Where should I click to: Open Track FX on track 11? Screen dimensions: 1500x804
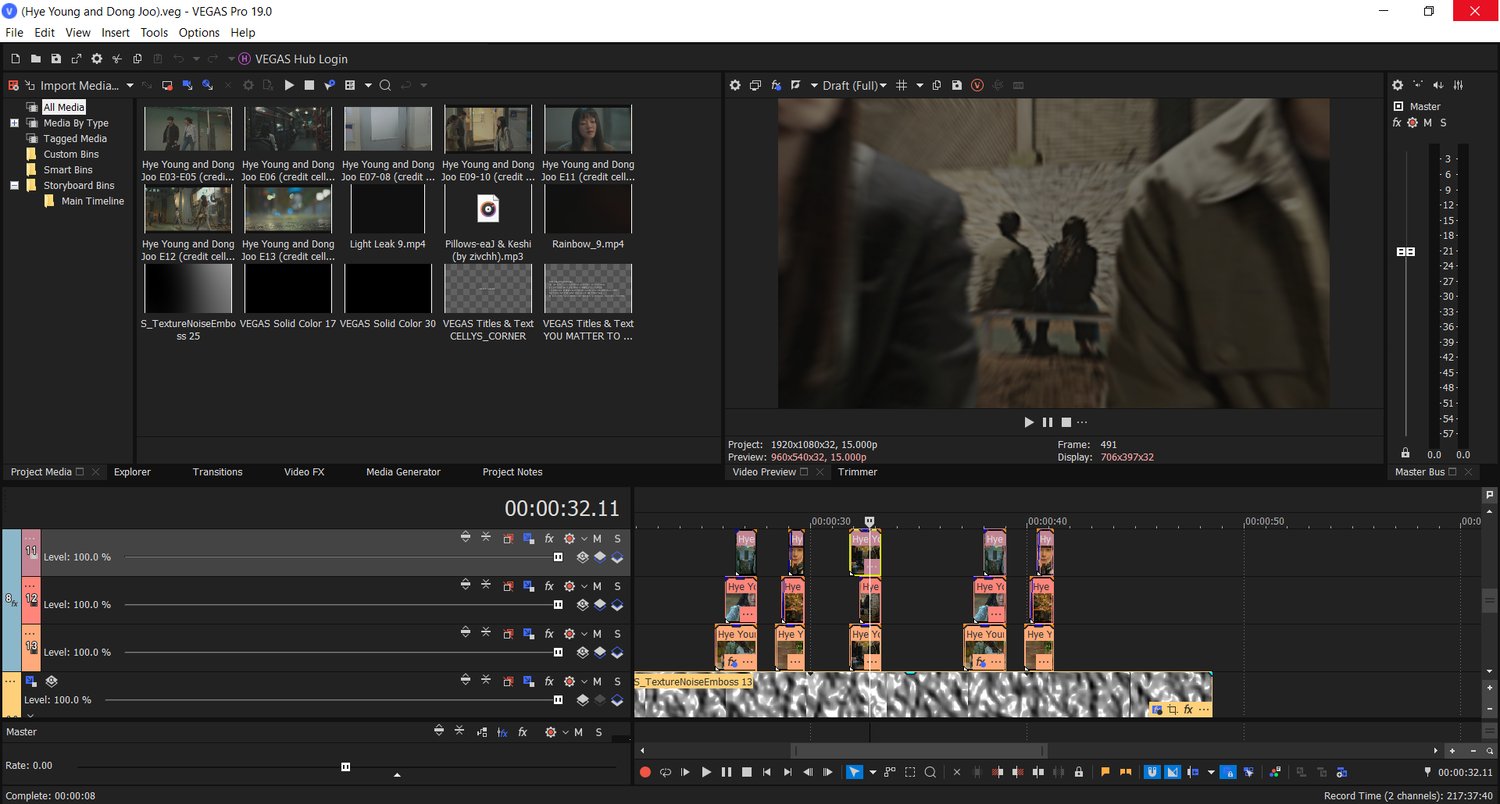click(549, 538)
